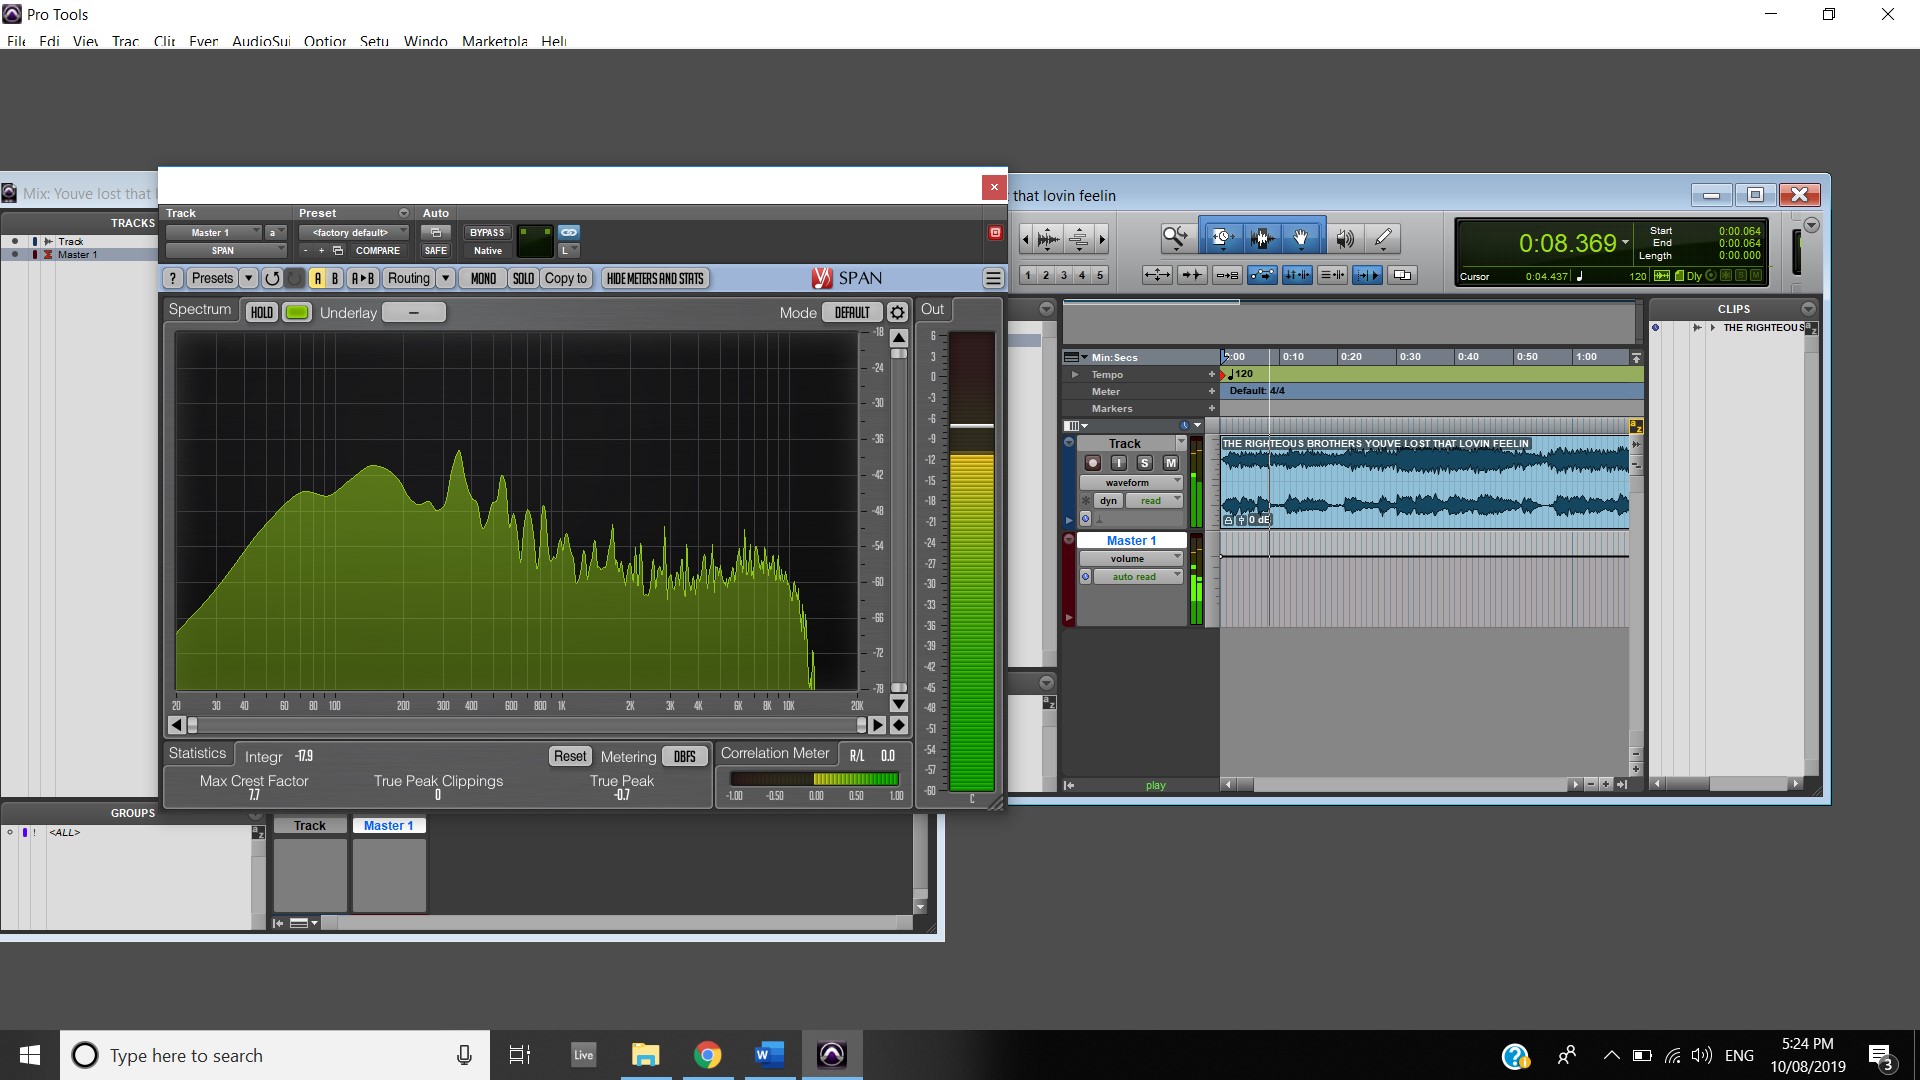
Task: Open the factory default preset dropdown
Action: click(x=353, y=232)
